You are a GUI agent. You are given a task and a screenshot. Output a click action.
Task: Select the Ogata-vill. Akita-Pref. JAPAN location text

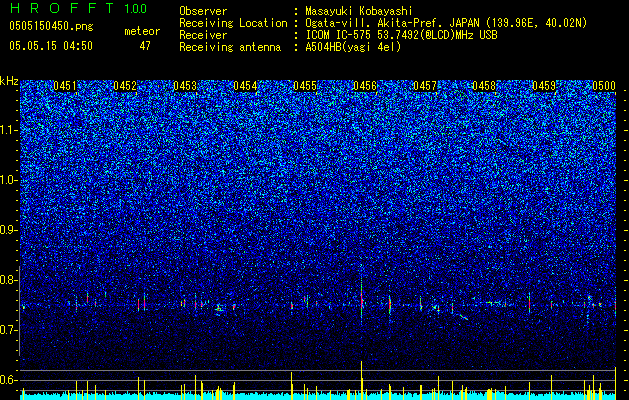click(x=446, y=23)
